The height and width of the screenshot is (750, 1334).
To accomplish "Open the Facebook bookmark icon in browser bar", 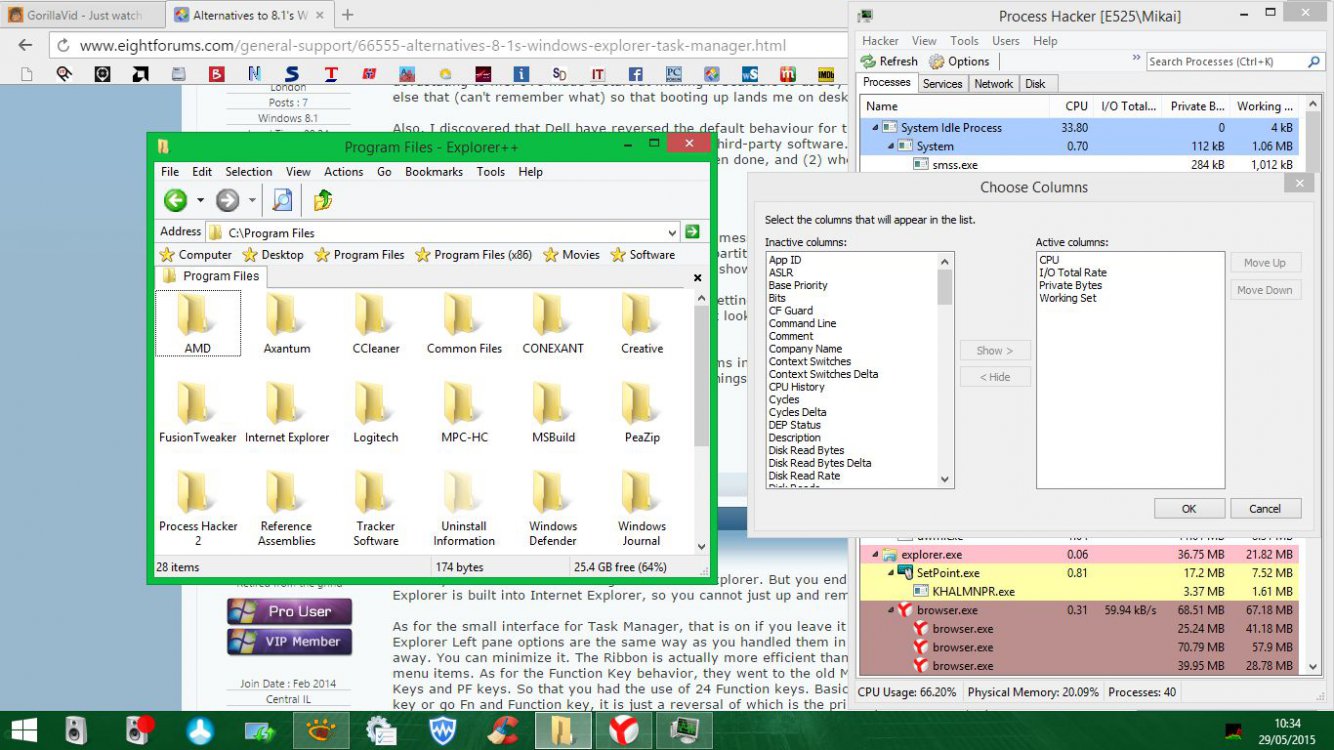I will 635,74.
